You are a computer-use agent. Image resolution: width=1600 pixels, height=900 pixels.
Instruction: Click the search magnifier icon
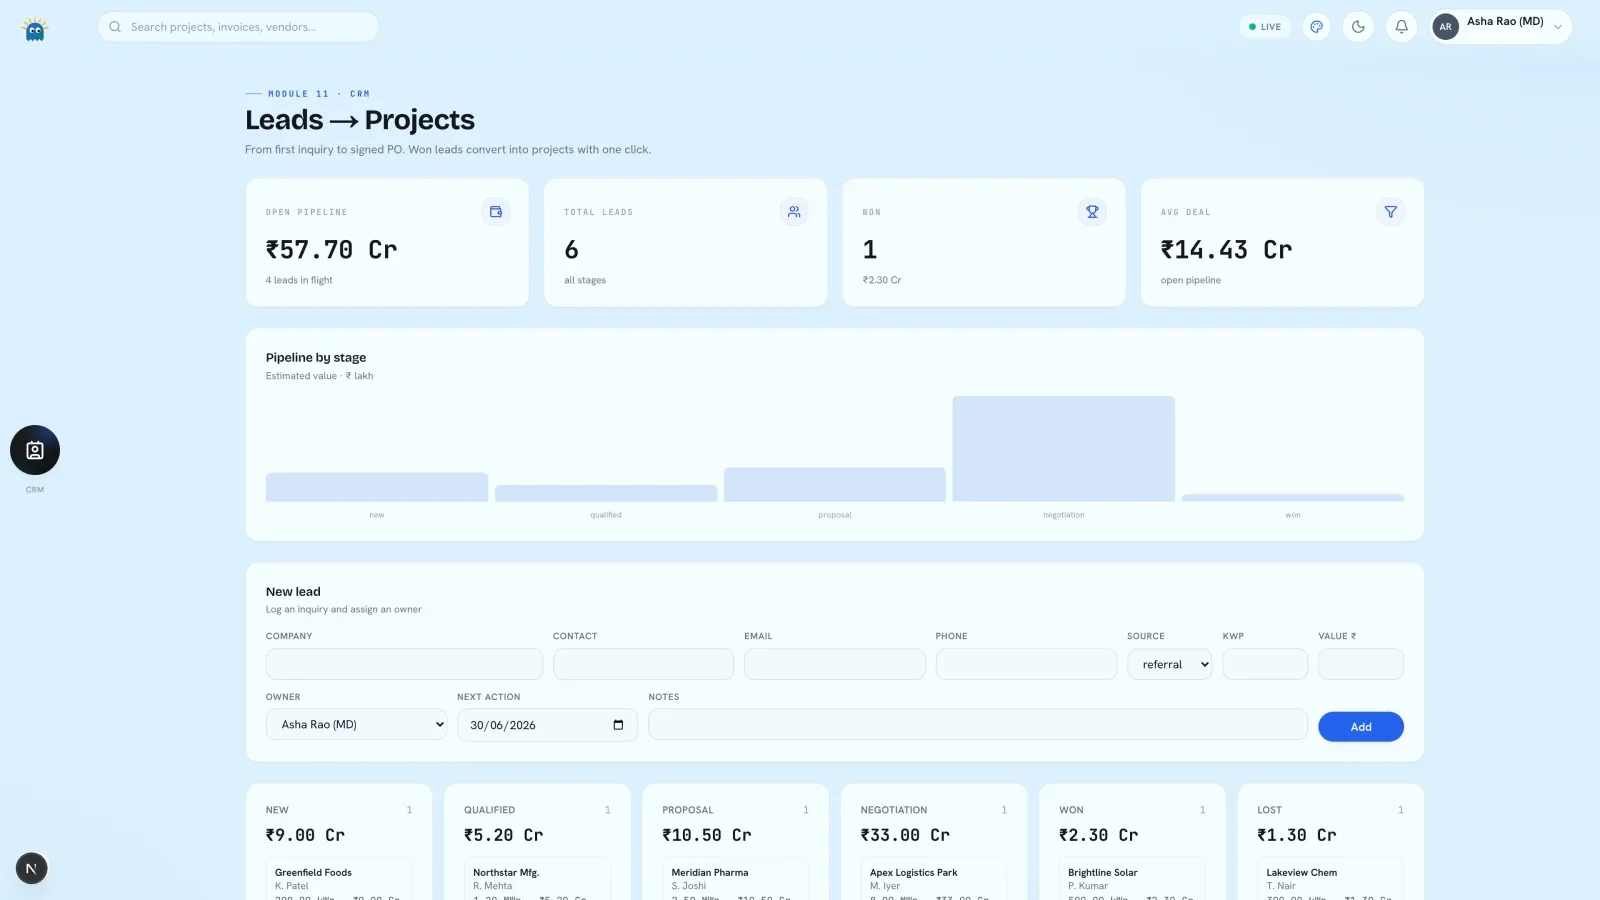[115, 27]
